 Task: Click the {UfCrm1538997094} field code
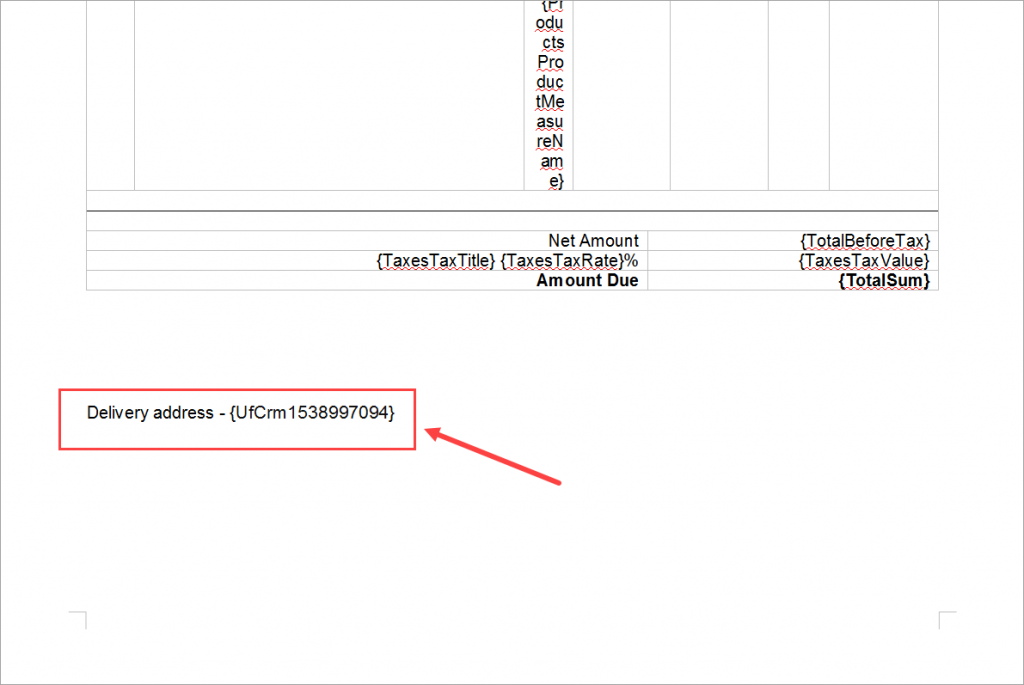point(312,413)
